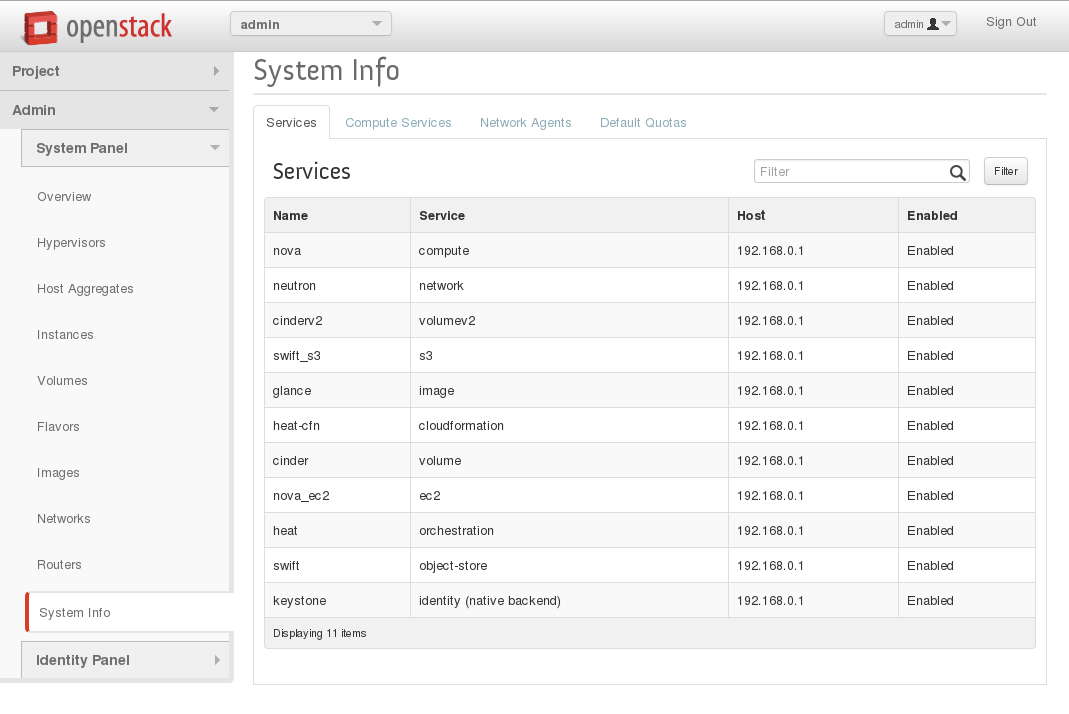
Task: Open the admin project dropdown
Action: [x=311, y=24]
